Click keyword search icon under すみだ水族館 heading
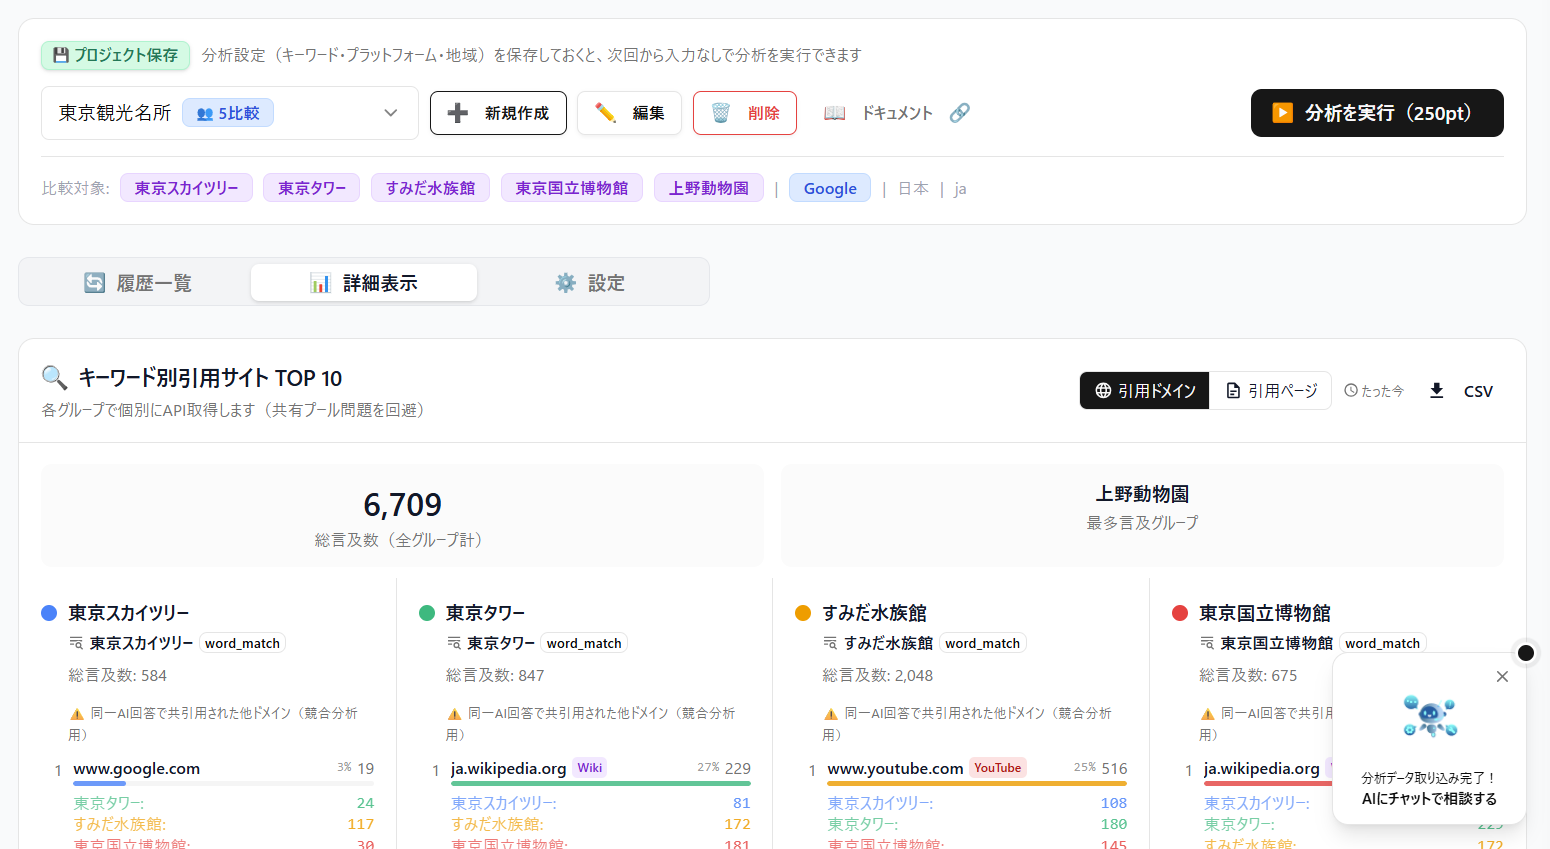Screen dimensions: 1550x849 [x=830, y=643]
